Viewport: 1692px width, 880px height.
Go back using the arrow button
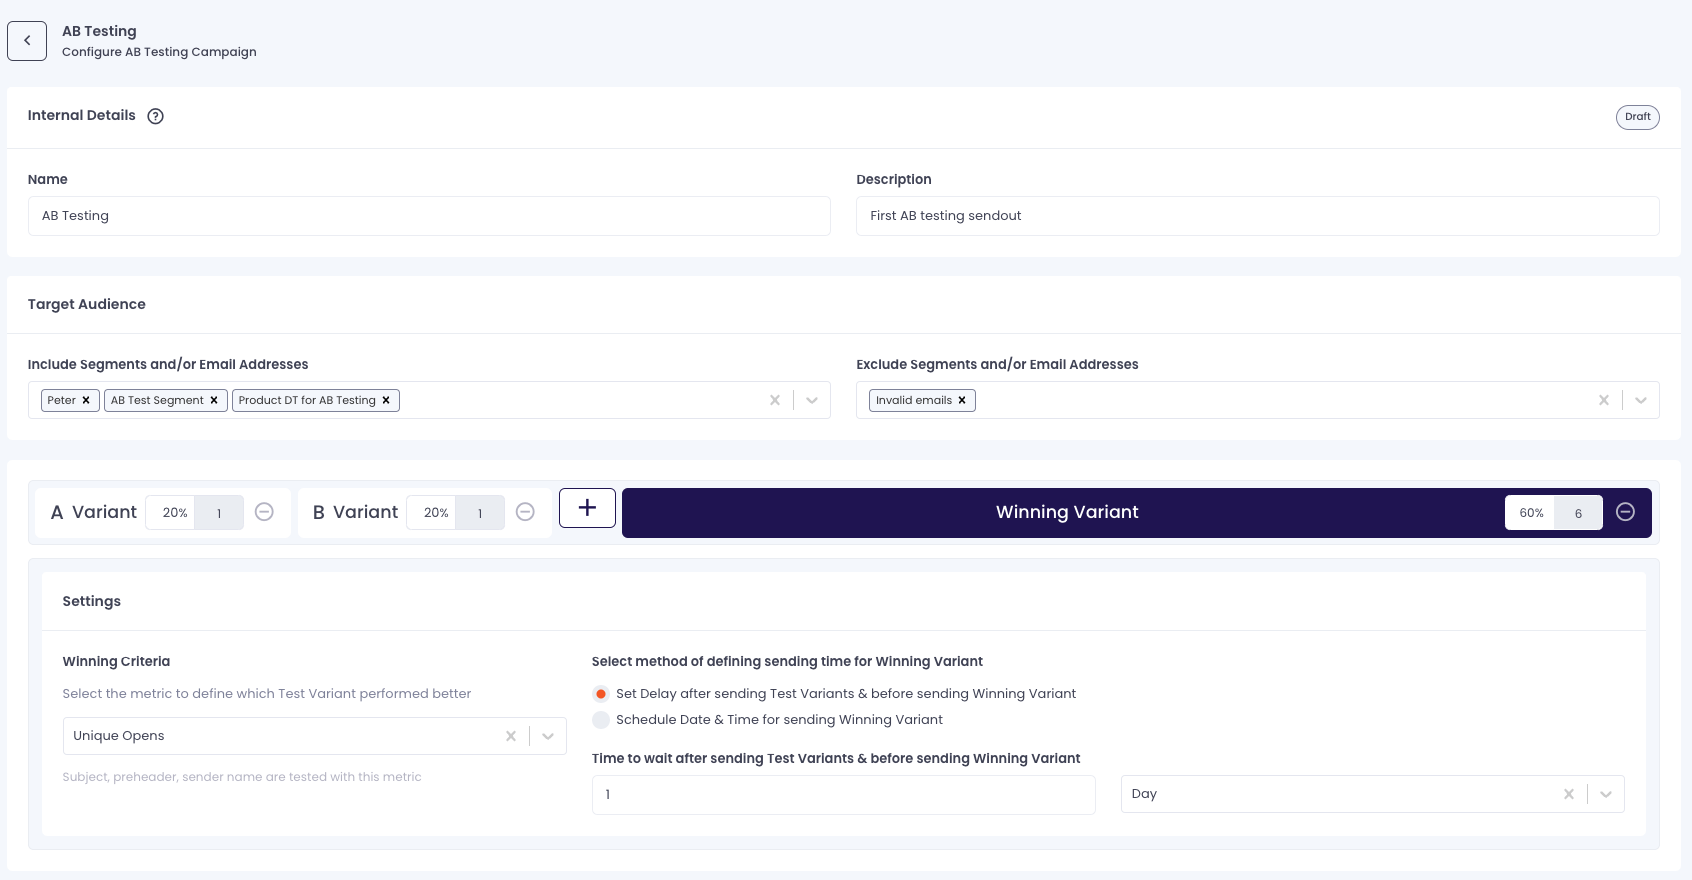coord(27,41)
